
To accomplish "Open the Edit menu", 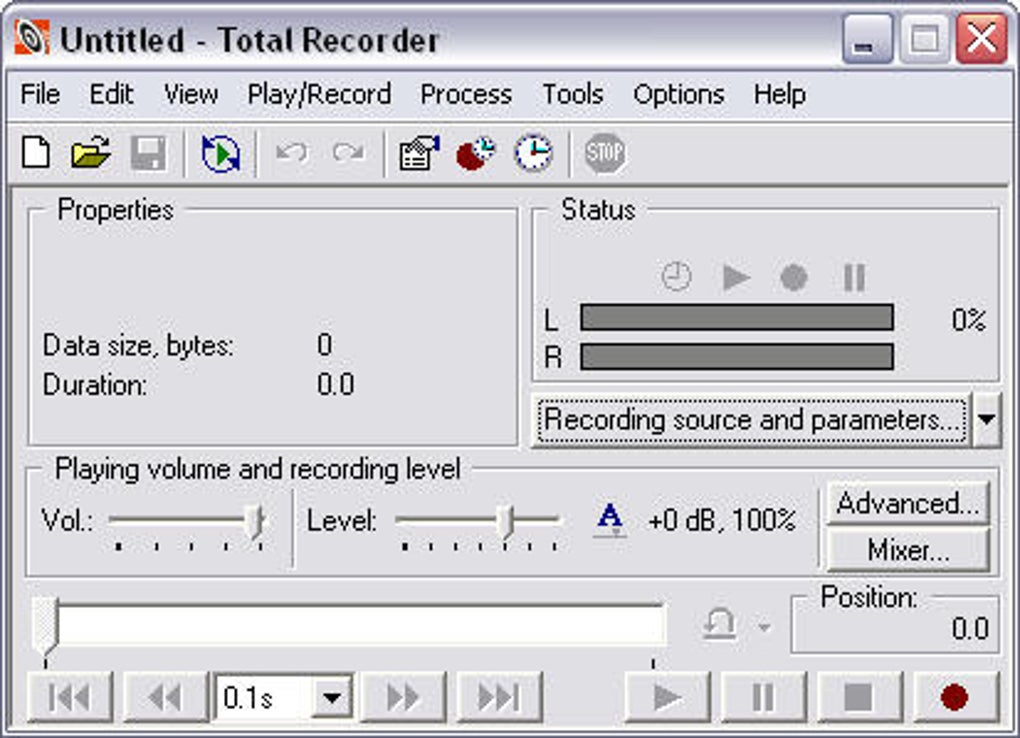I will 112,94.
